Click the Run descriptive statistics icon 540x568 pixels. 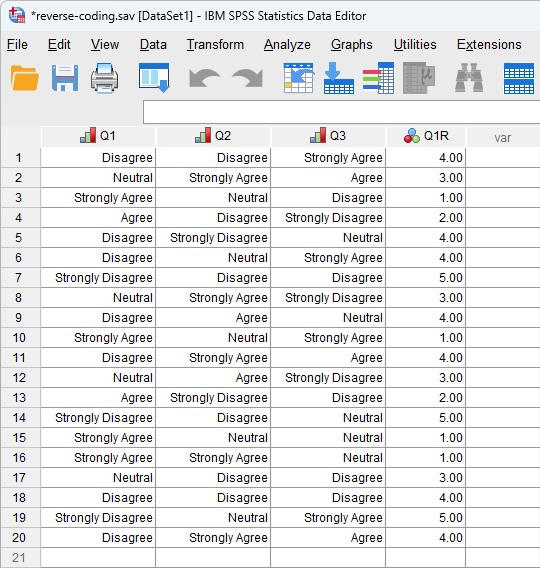coord(419,78)
